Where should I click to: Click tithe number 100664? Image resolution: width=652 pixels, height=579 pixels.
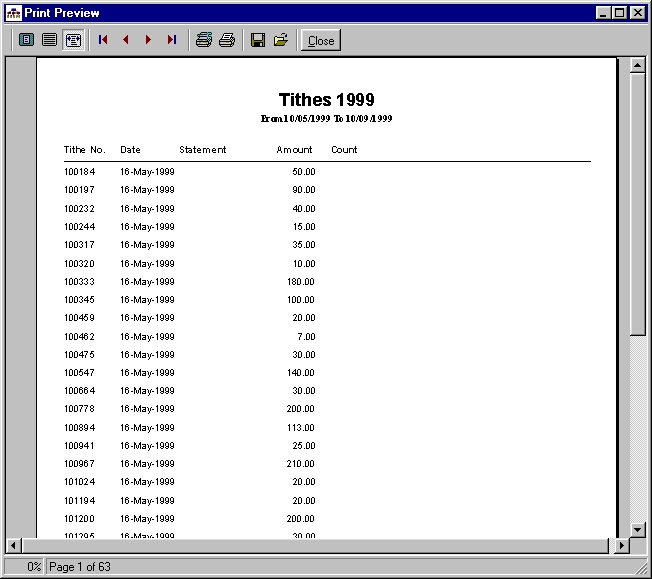79,391
